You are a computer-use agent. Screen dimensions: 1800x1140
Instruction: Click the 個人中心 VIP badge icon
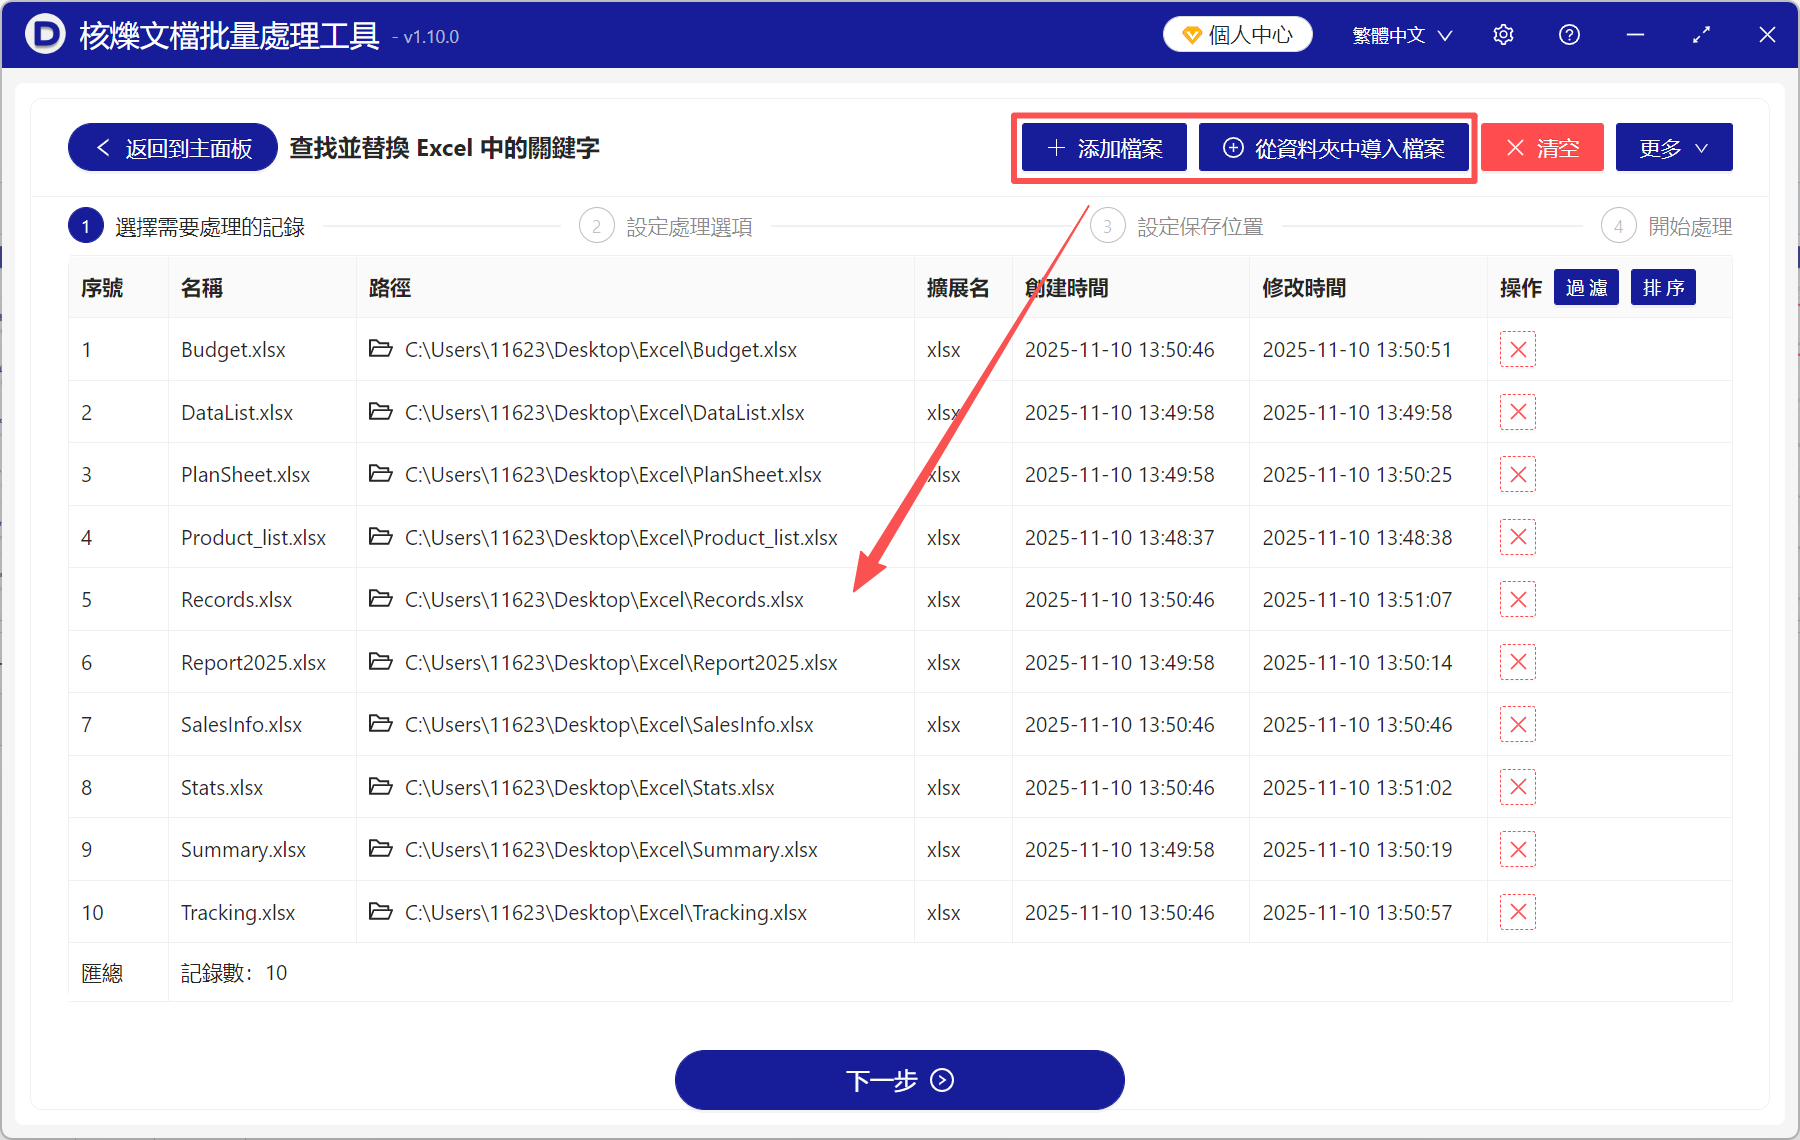coord(1191,33)
